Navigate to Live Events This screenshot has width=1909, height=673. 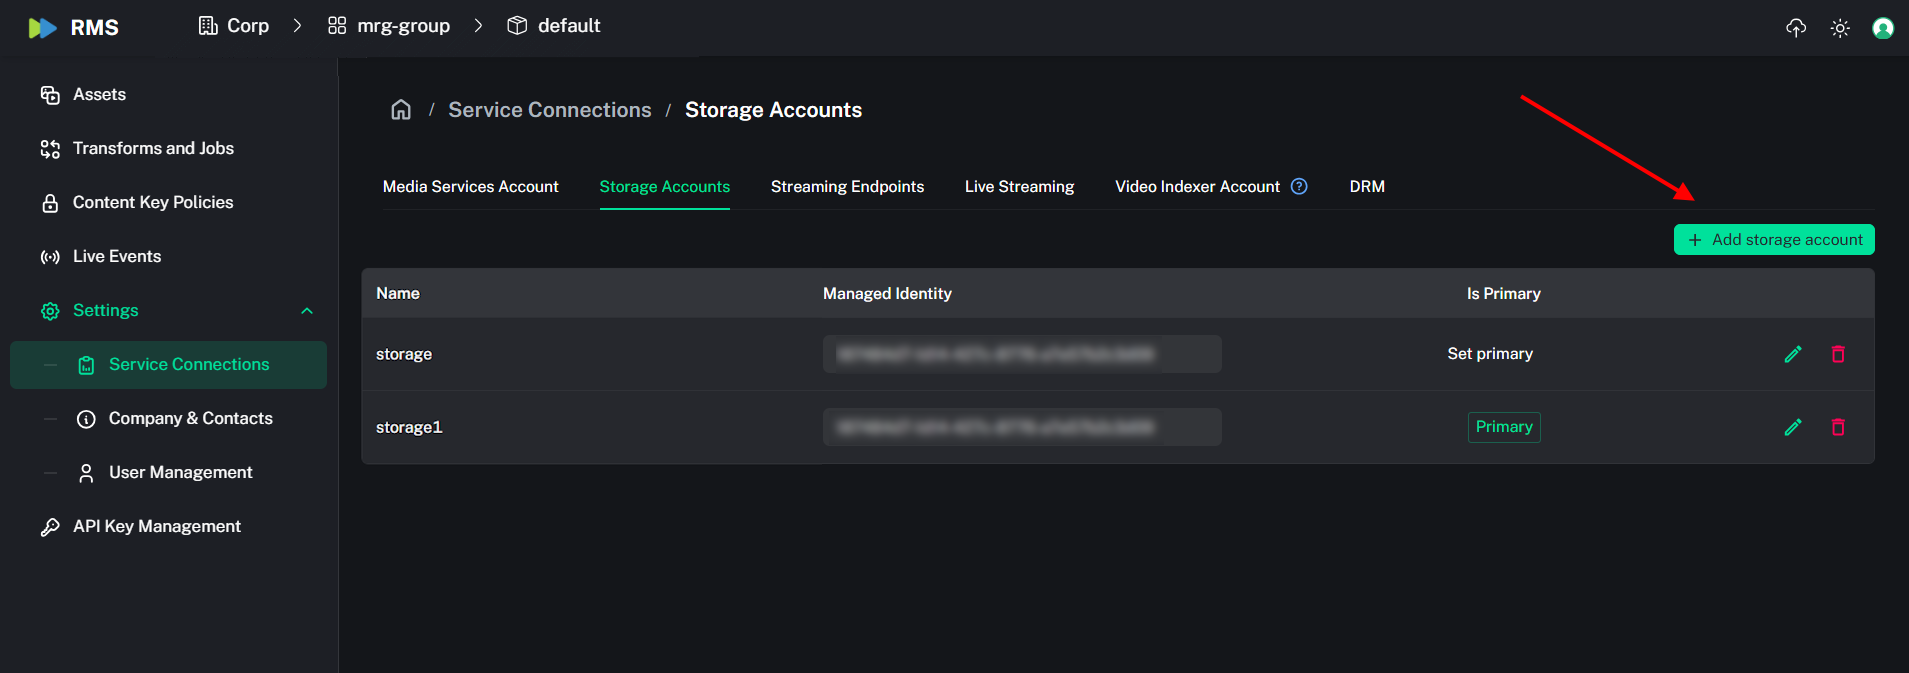[117, 256]
